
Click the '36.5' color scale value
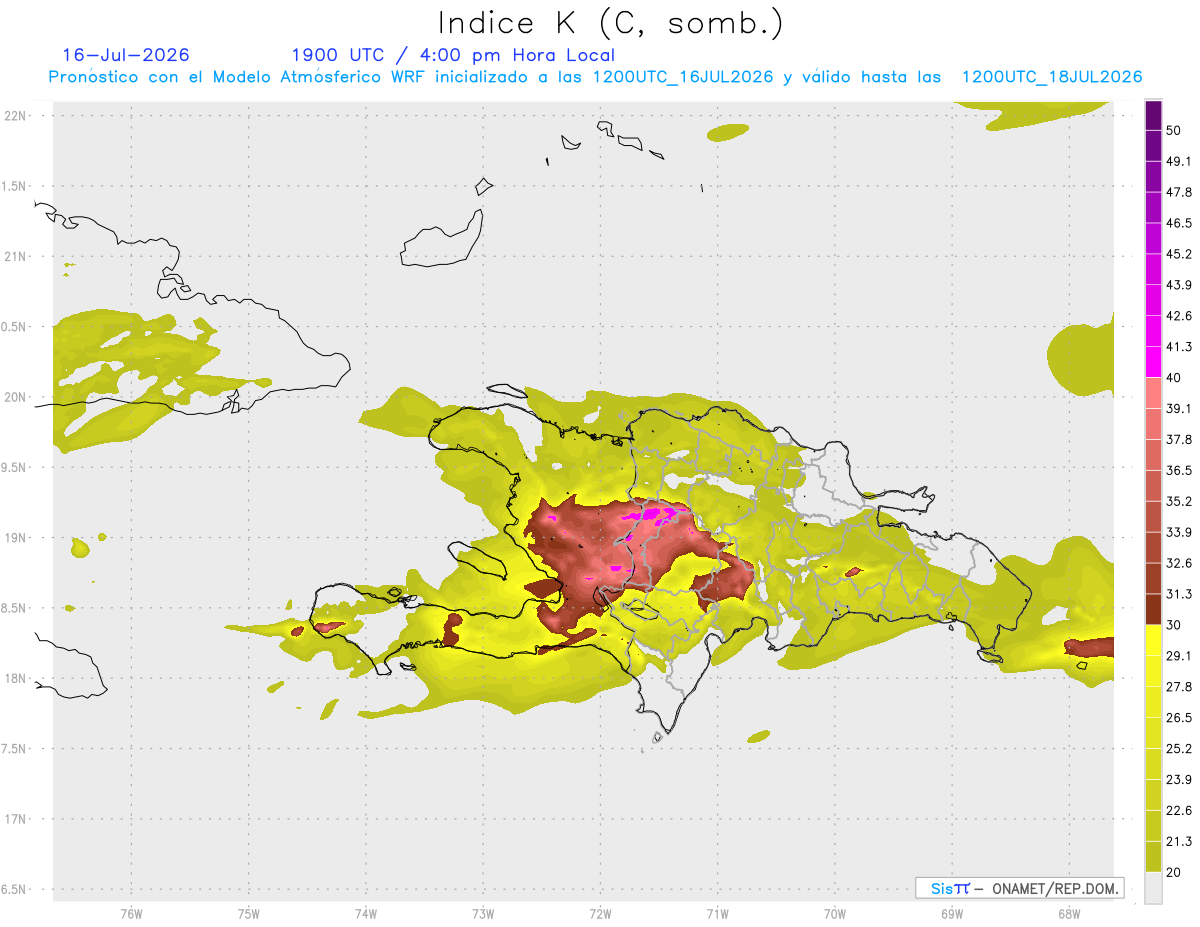(x=1179, y=470)
